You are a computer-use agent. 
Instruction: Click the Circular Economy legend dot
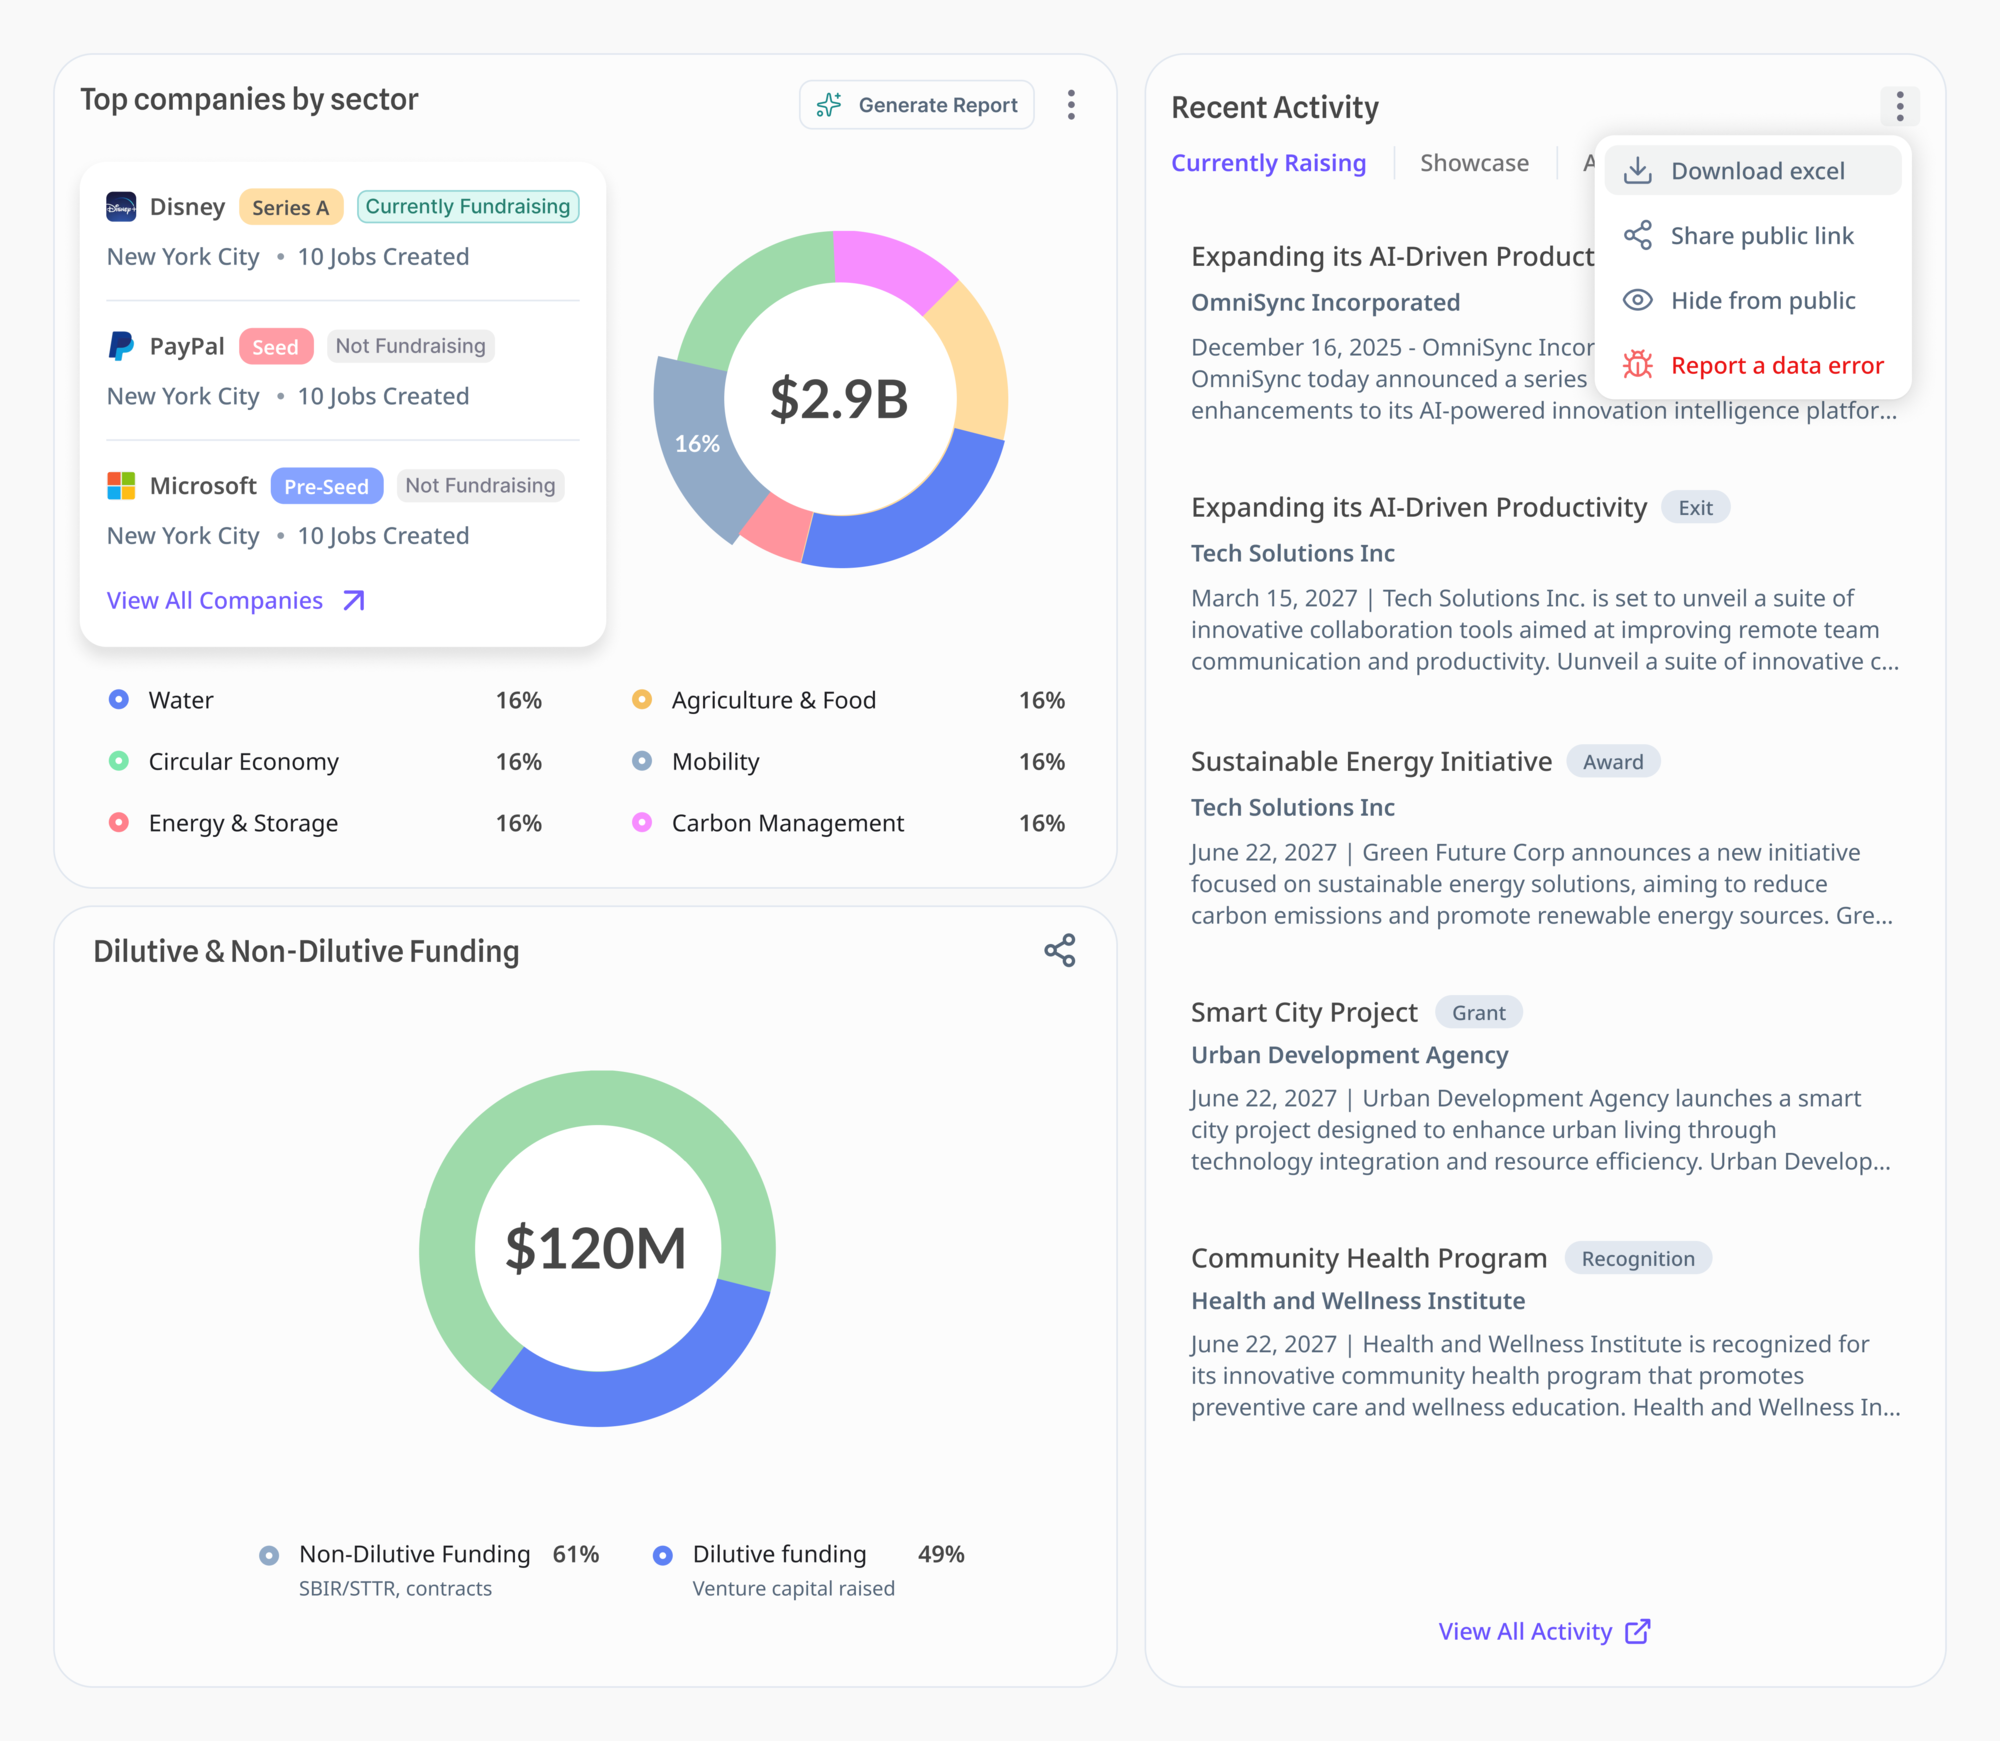[x=119, y=762]
